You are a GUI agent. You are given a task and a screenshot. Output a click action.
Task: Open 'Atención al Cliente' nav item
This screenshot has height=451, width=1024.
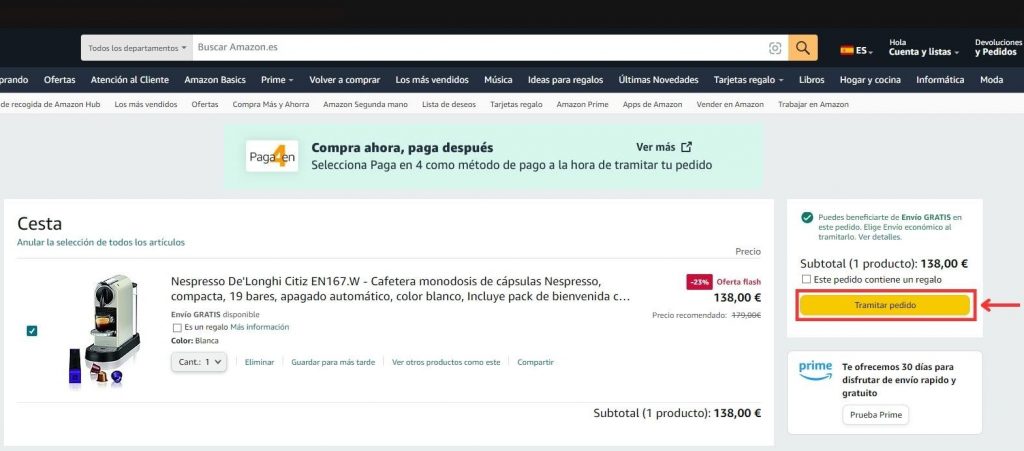130,80
